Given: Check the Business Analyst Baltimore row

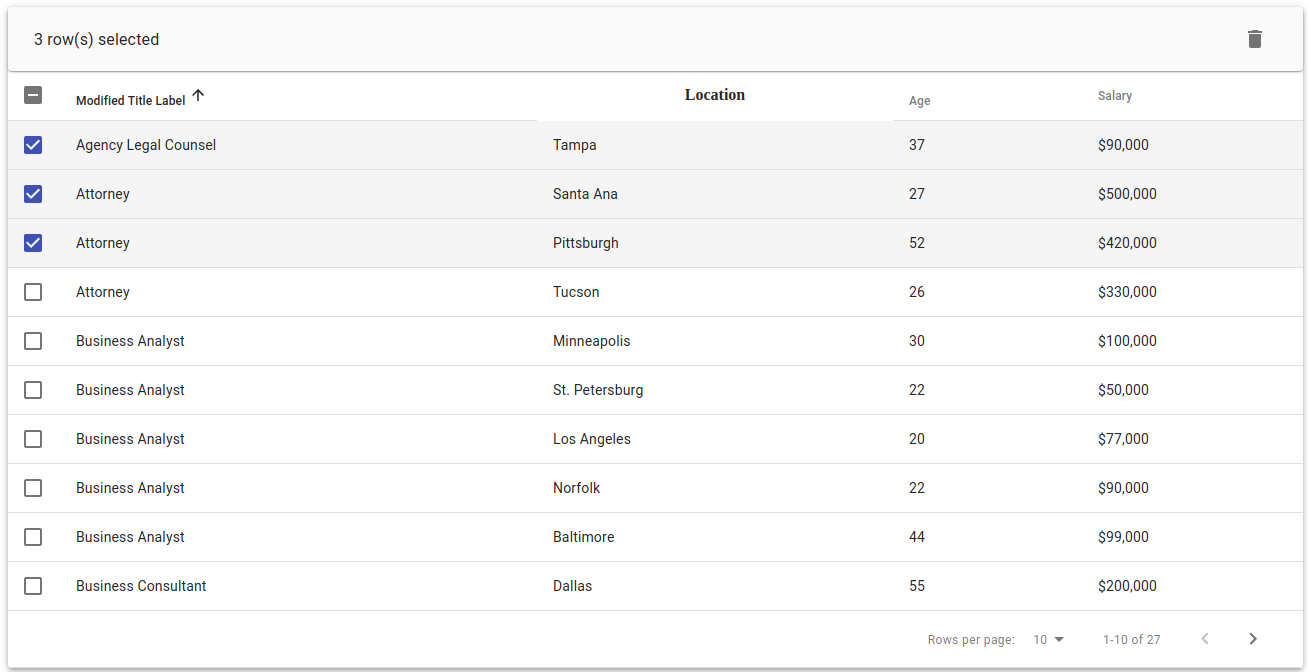Looking at the screenshot, I should (33, 537).
